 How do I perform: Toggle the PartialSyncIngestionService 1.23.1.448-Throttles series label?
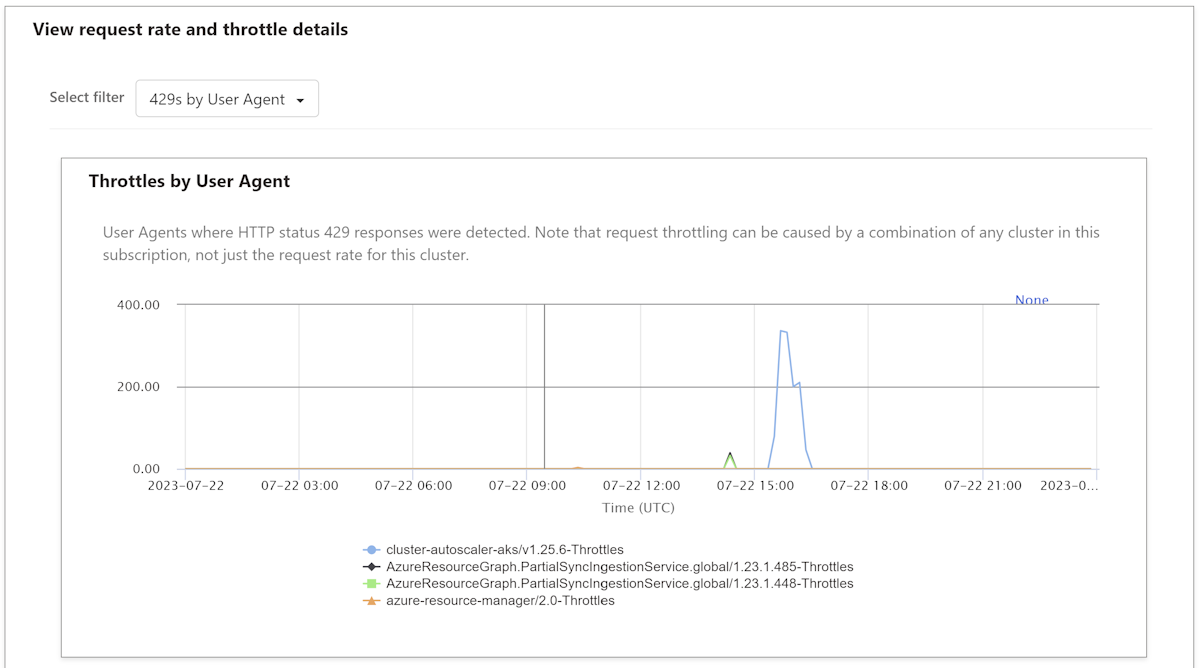[619, 583]
